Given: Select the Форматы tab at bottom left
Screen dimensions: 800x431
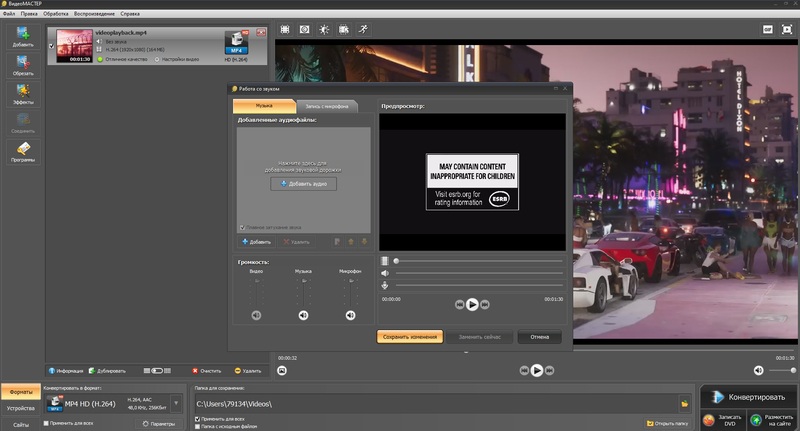Looking at the screenshot, I should (21, 392).
